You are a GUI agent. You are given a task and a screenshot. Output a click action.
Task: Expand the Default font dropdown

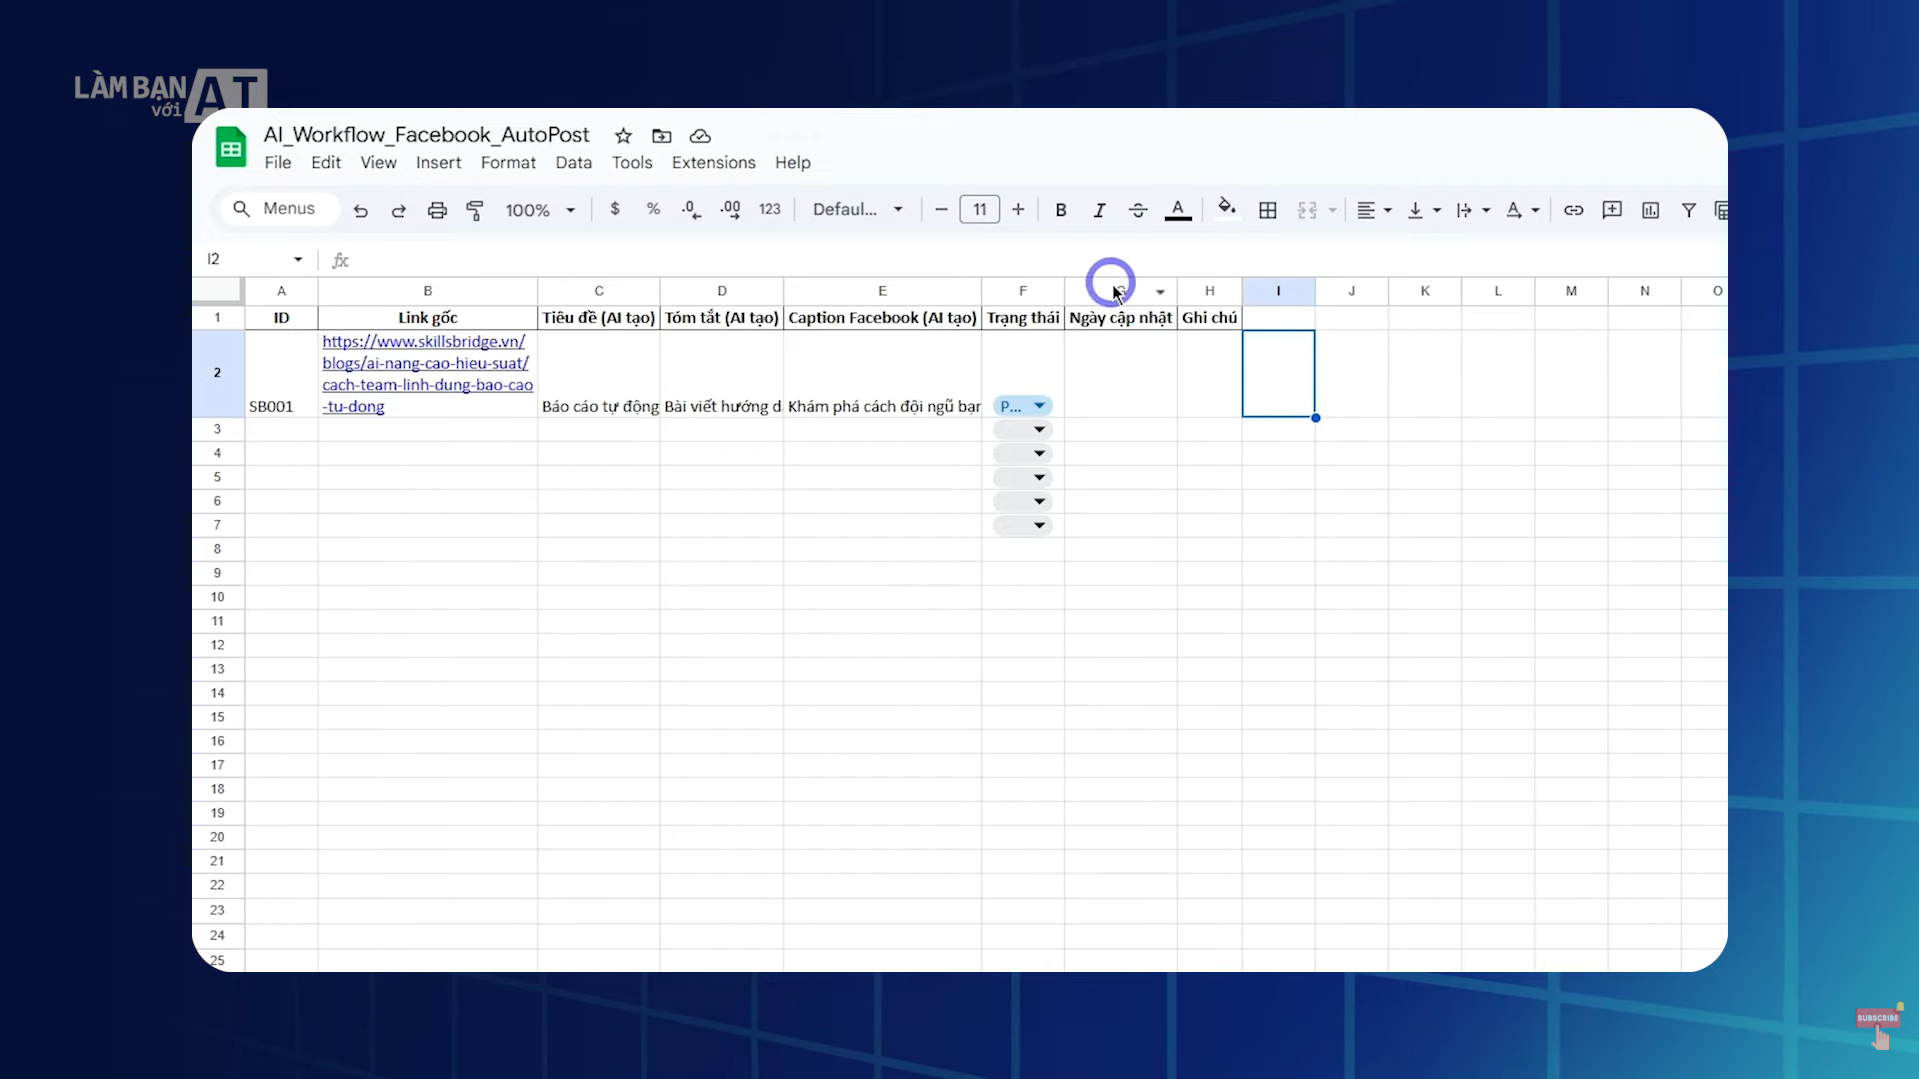[857, 209]
